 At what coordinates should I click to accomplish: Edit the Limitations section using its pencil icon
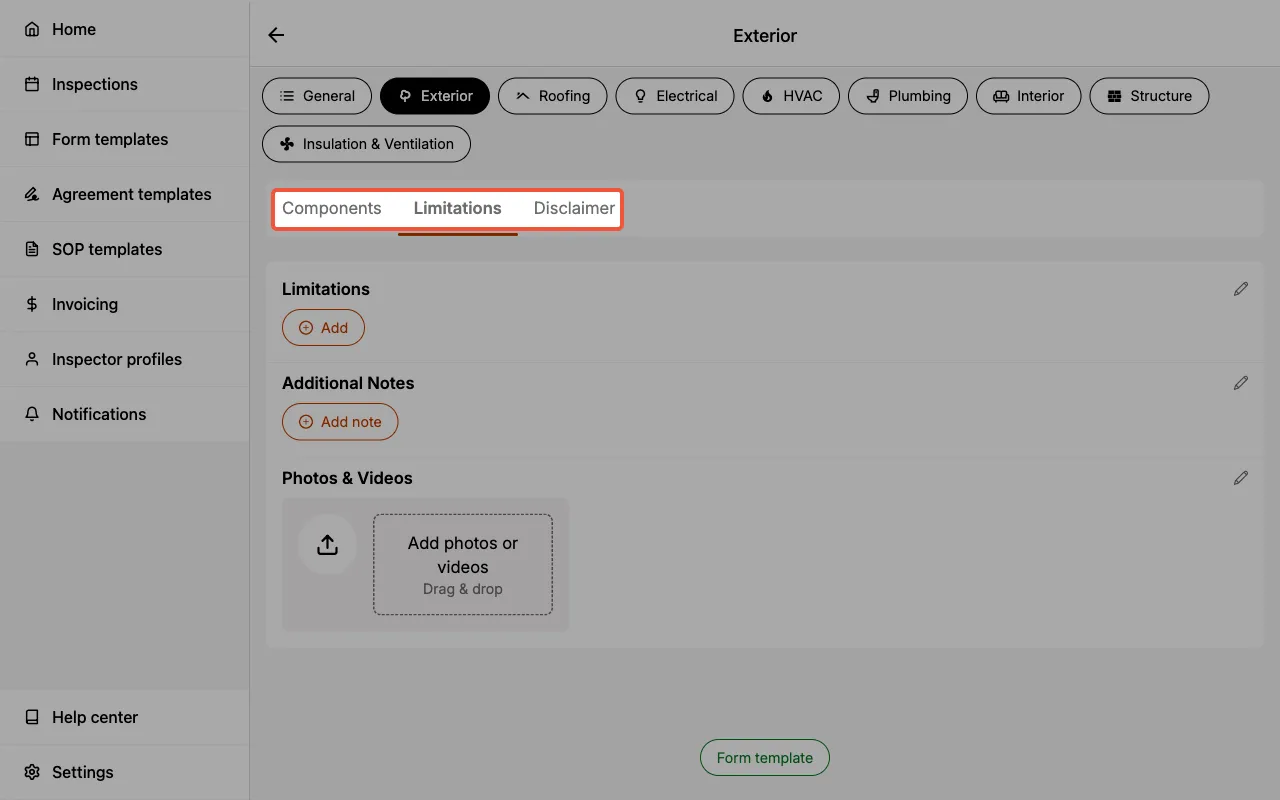[1241, 288]
